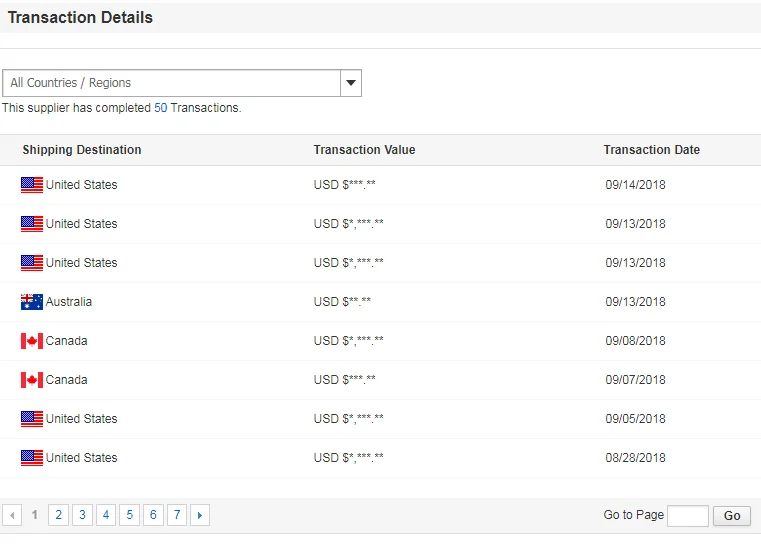Go to page 2 of transactions

pyautogui.click(x=58, y=515)
